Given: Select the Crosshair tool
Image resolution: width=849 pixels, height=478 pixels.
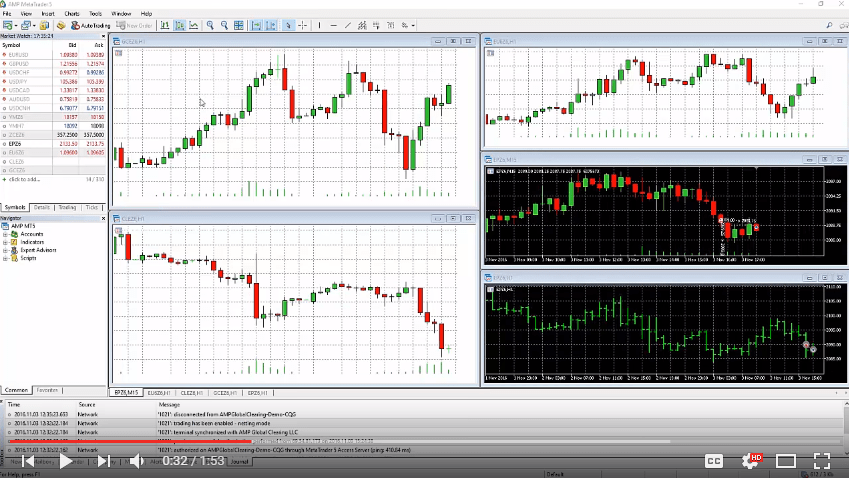Looking at the screenshot, I should pos(303,25).
